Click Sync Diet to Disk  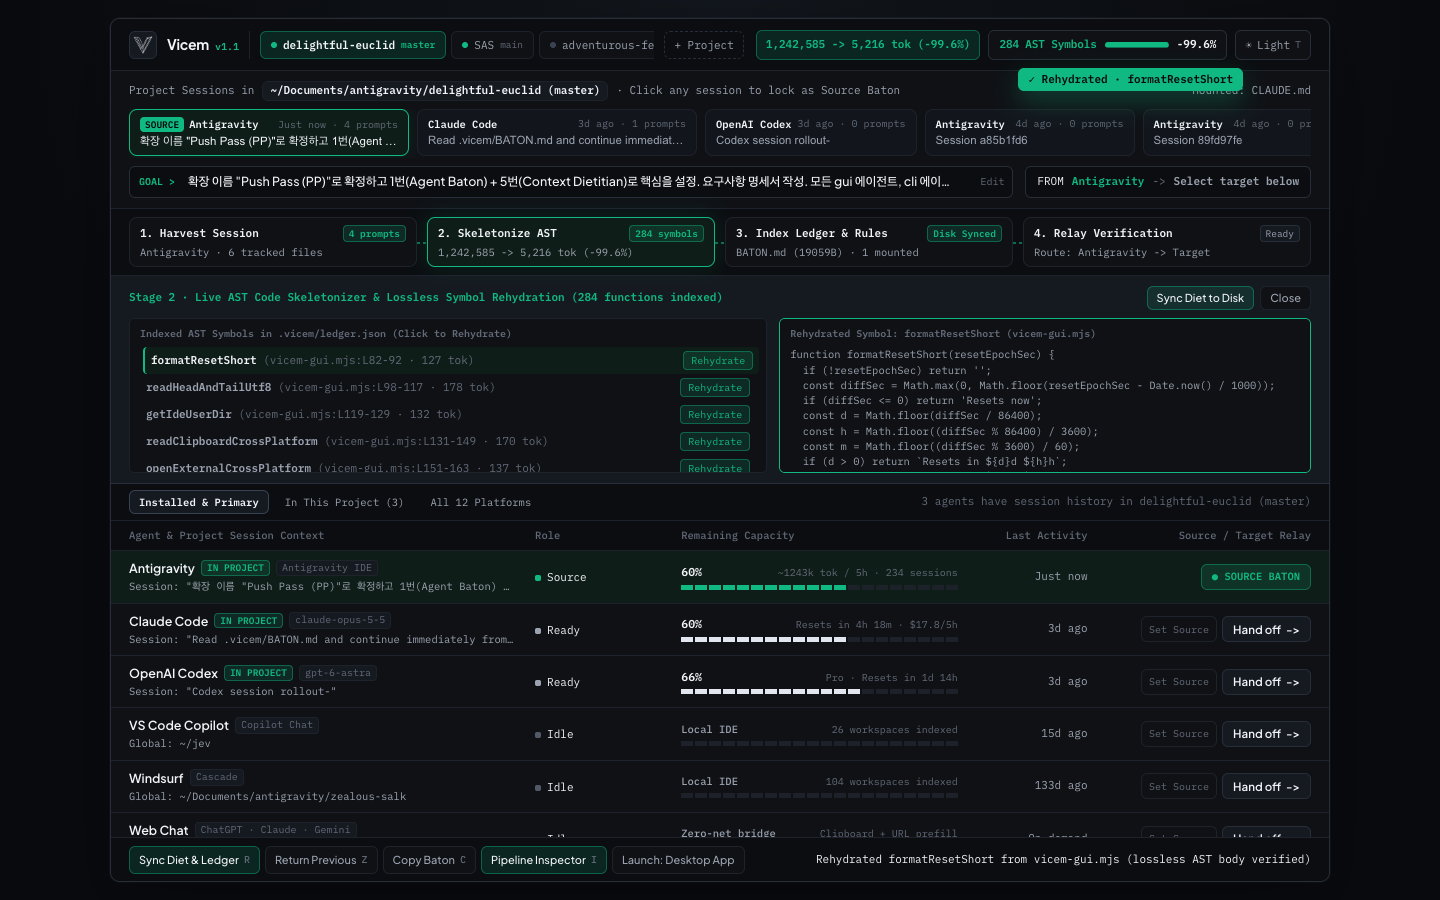(1200, 298)
